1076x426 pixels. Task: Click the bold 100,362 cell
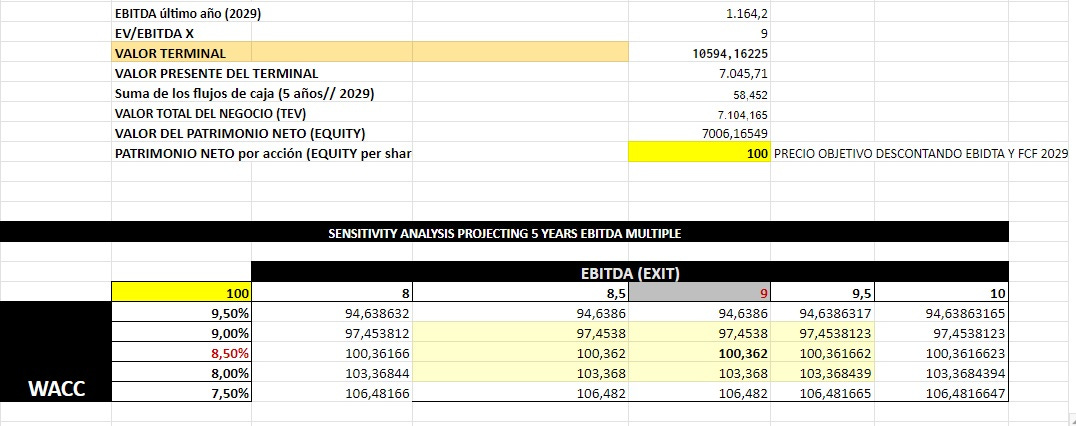tap(699, 353)
